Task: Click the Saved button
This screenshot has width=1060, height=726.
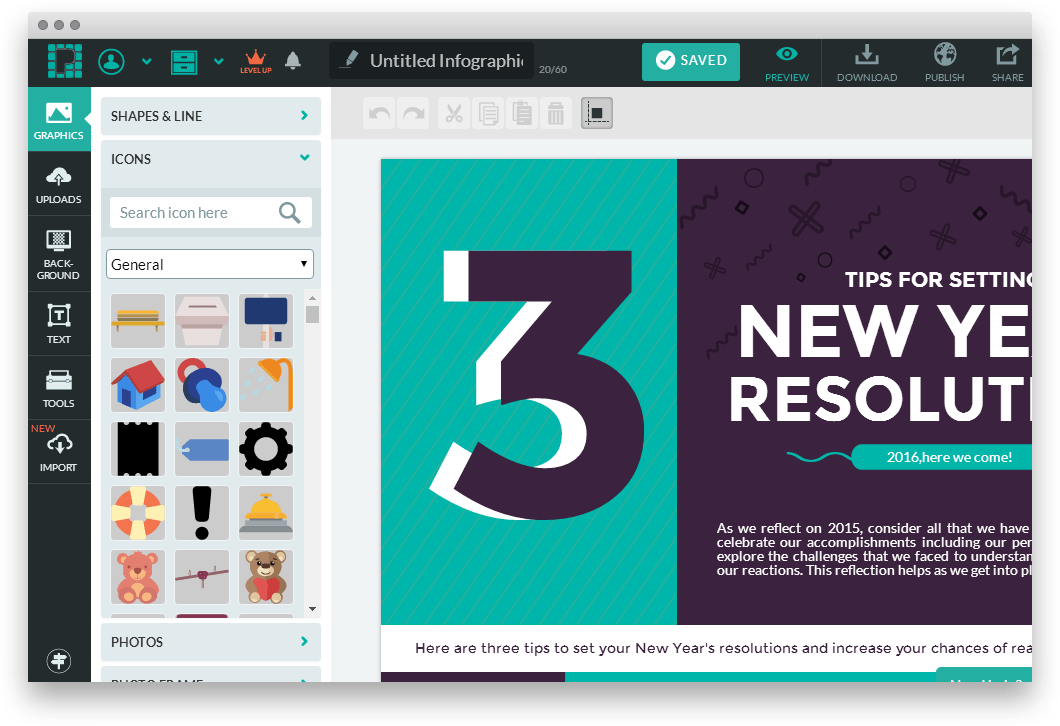Action: [691, 61]
